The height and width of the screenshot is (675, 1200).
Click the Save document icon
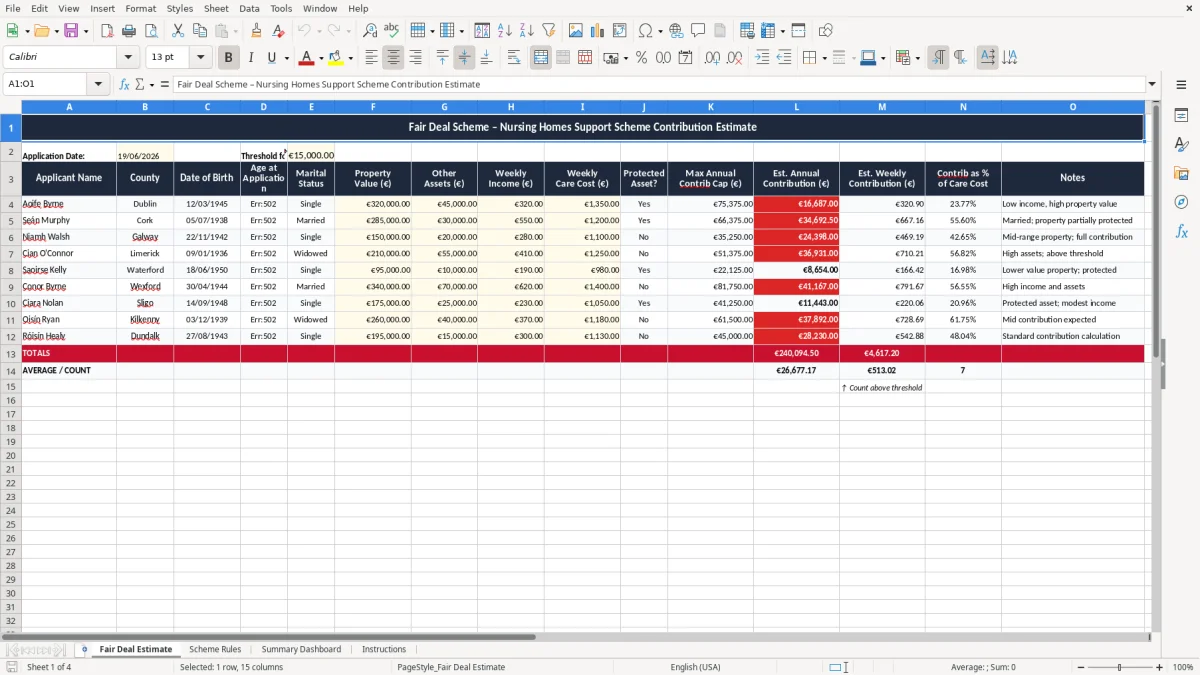(71, 31)
